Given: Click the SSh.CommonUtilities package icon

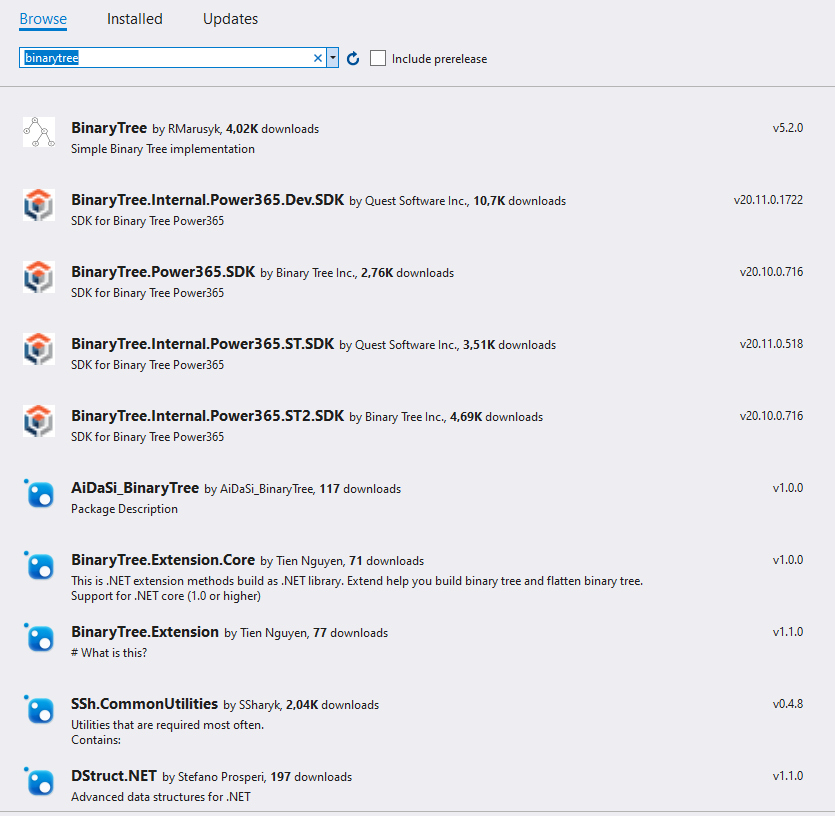Looking at the screenshot, I should click(x=39, y=709).
